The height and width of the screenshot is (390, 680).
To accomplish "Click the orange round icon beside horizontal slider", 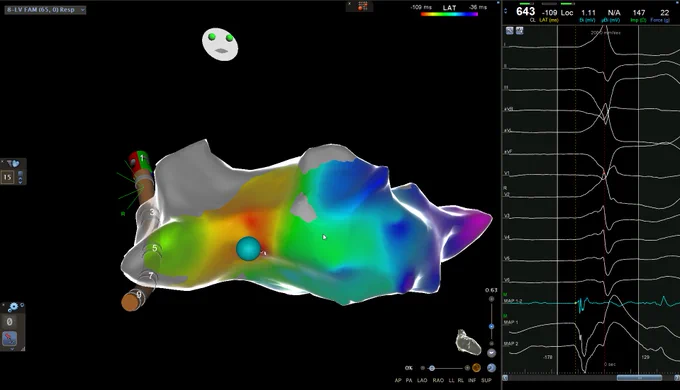I will (476, 368).
